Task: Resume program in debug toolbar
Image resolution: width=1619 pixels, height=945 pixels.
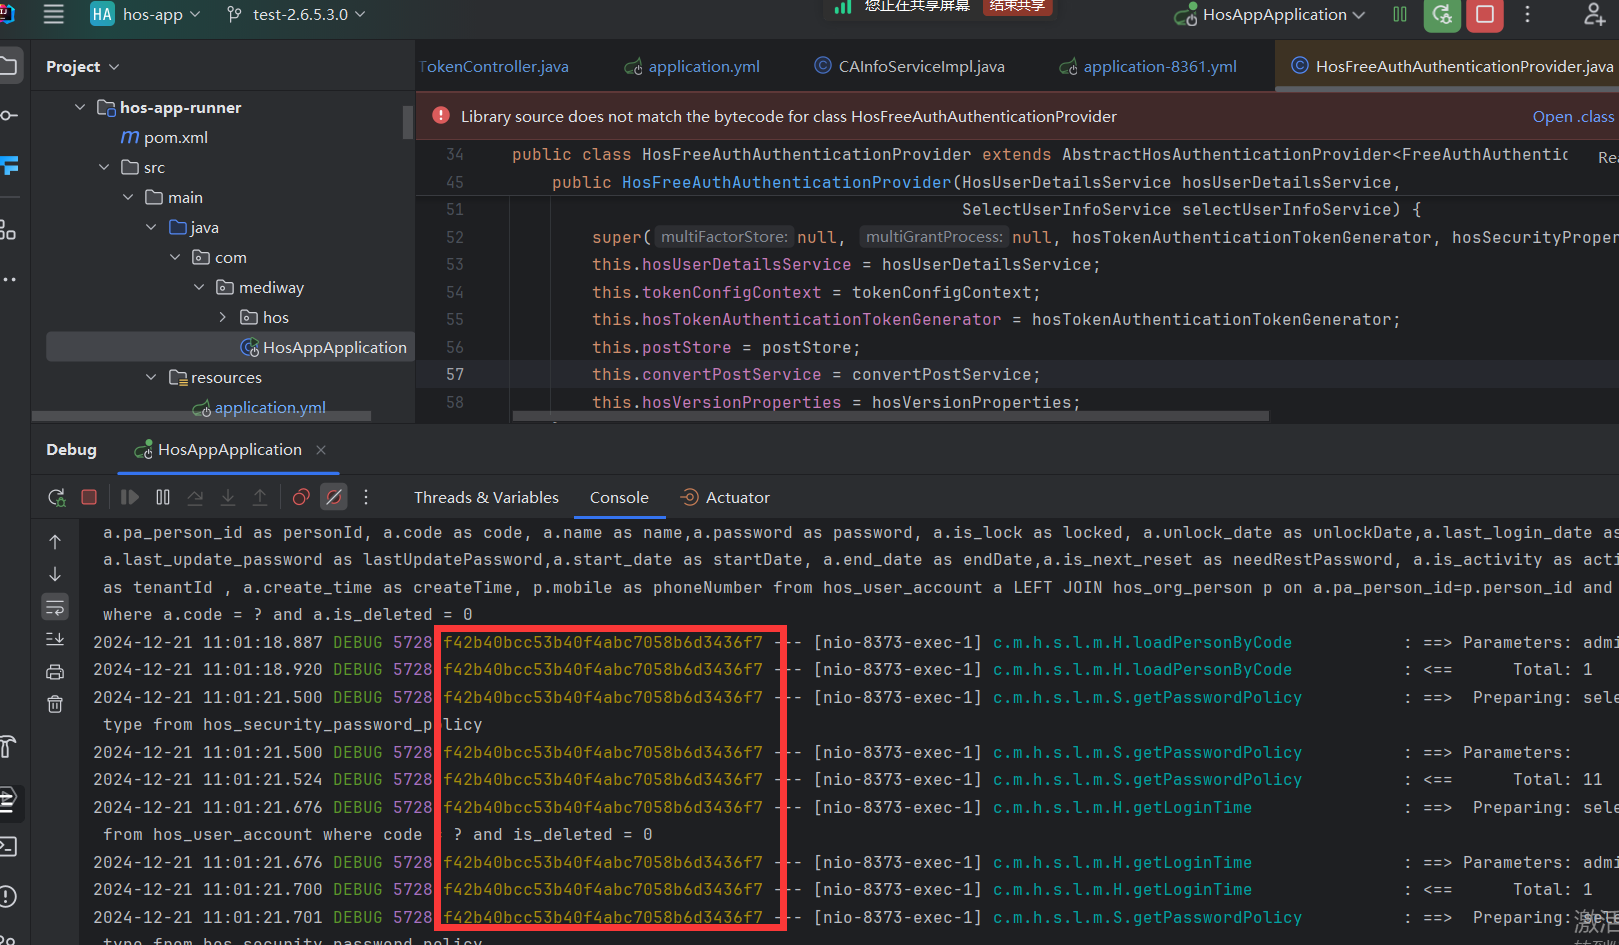Action: pyautogui.click(x=129, y=497)
